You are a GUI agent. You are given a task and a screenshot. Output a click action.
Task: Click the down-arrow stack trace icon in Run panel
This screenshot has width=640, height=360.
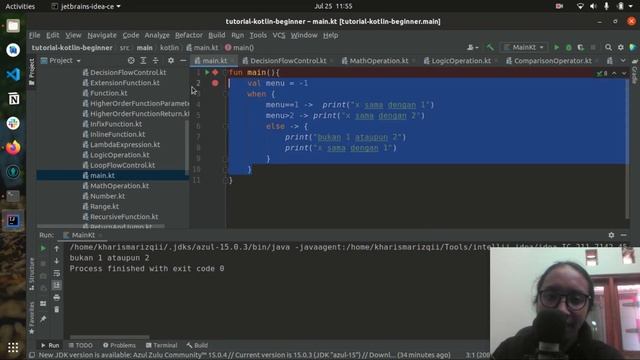(x=57, y=261)
